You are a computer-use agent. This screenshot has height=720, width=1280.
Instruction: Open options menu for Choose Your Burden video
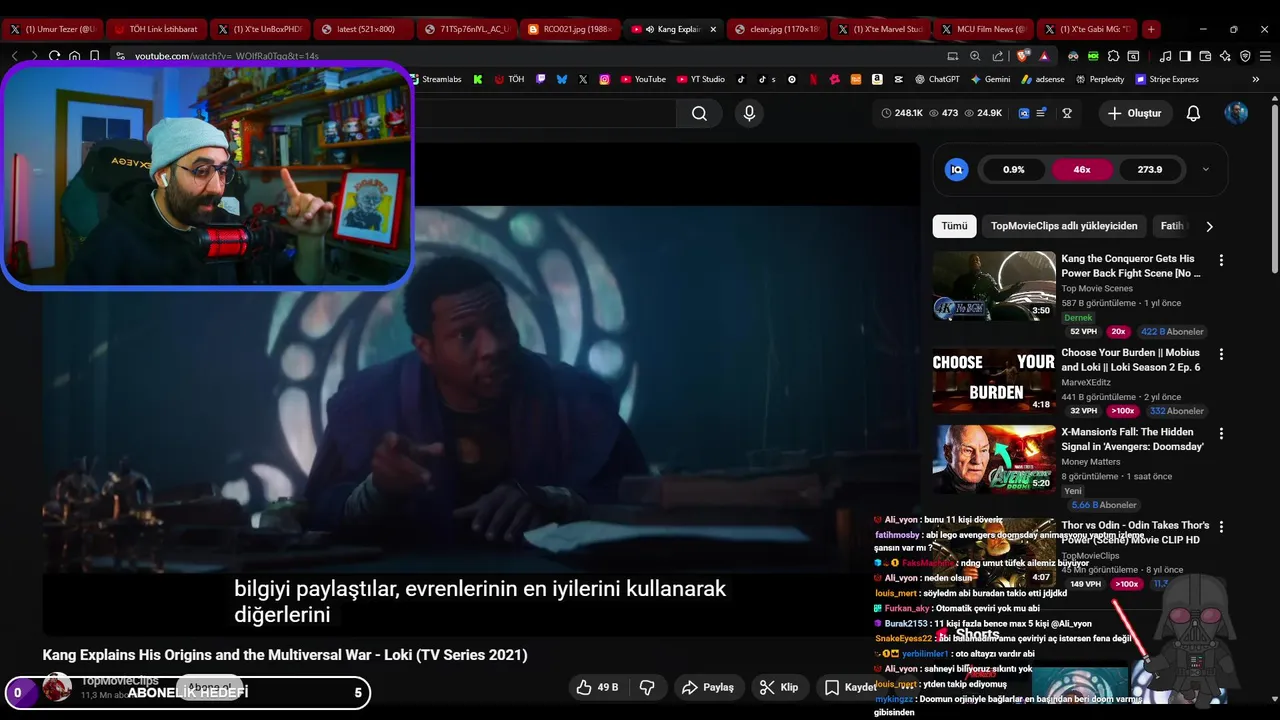point(1220,354)
